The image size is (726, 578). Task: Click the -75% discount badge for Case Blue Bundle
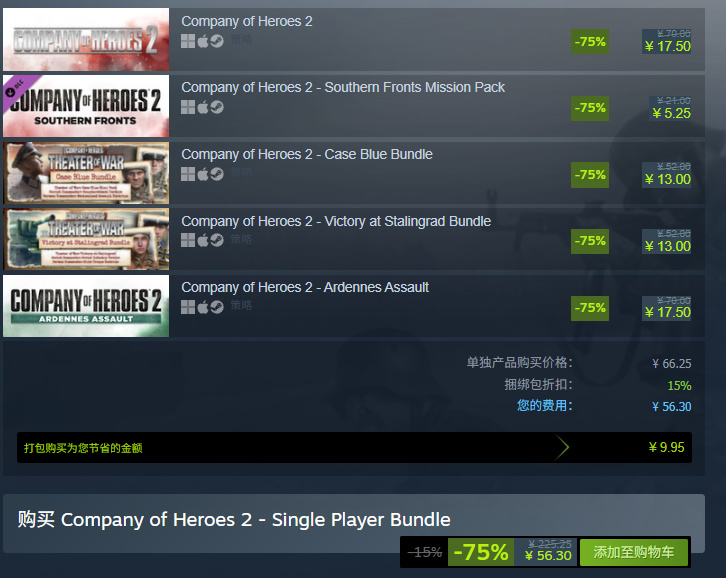(590, 175)
